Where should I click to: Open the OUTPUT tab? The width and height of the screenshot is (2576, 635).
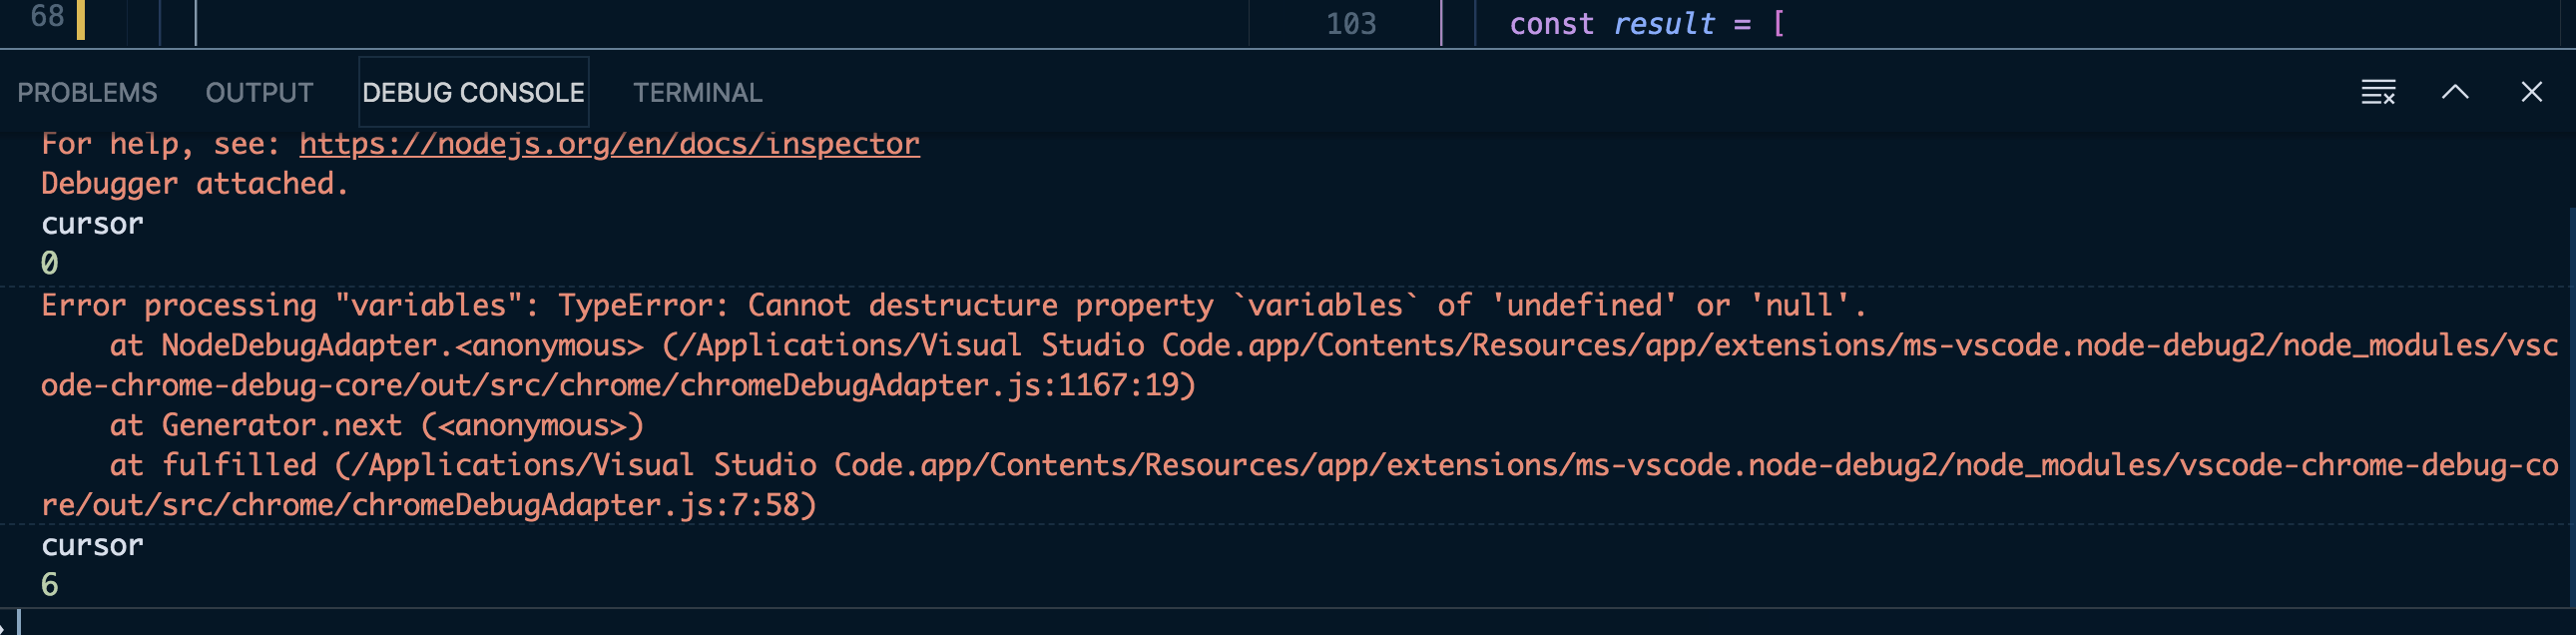(x=259, y=93)
